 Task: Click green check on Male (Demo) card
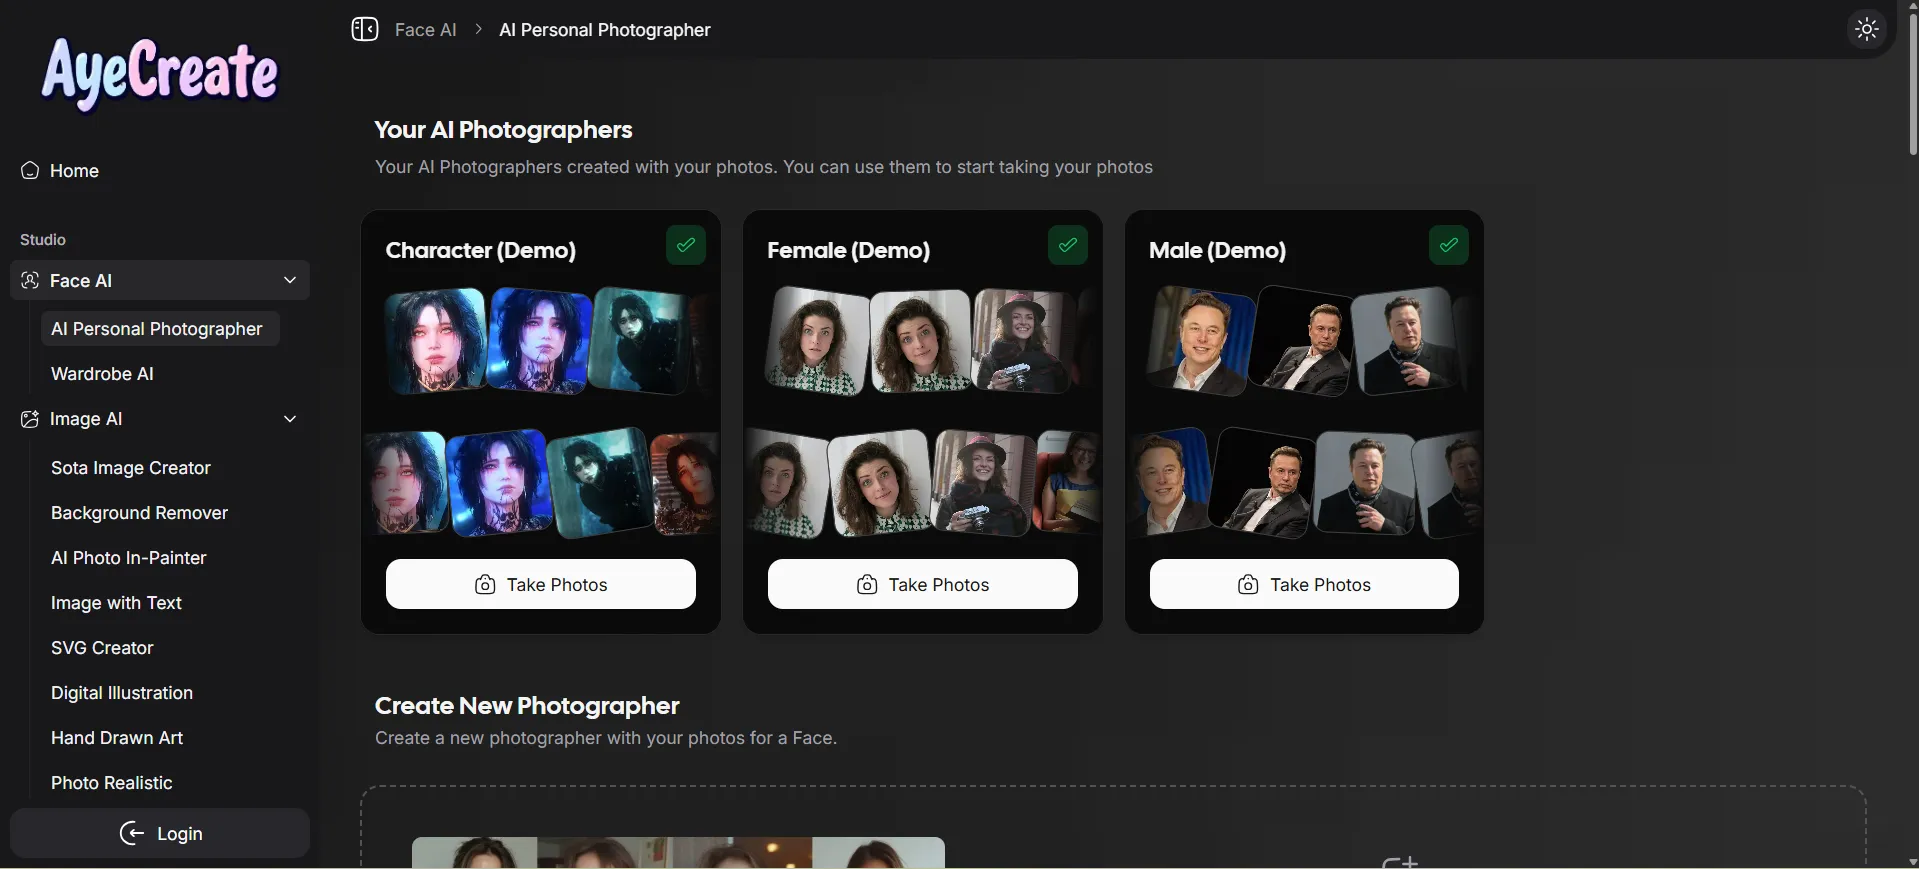pos(1449,245)
